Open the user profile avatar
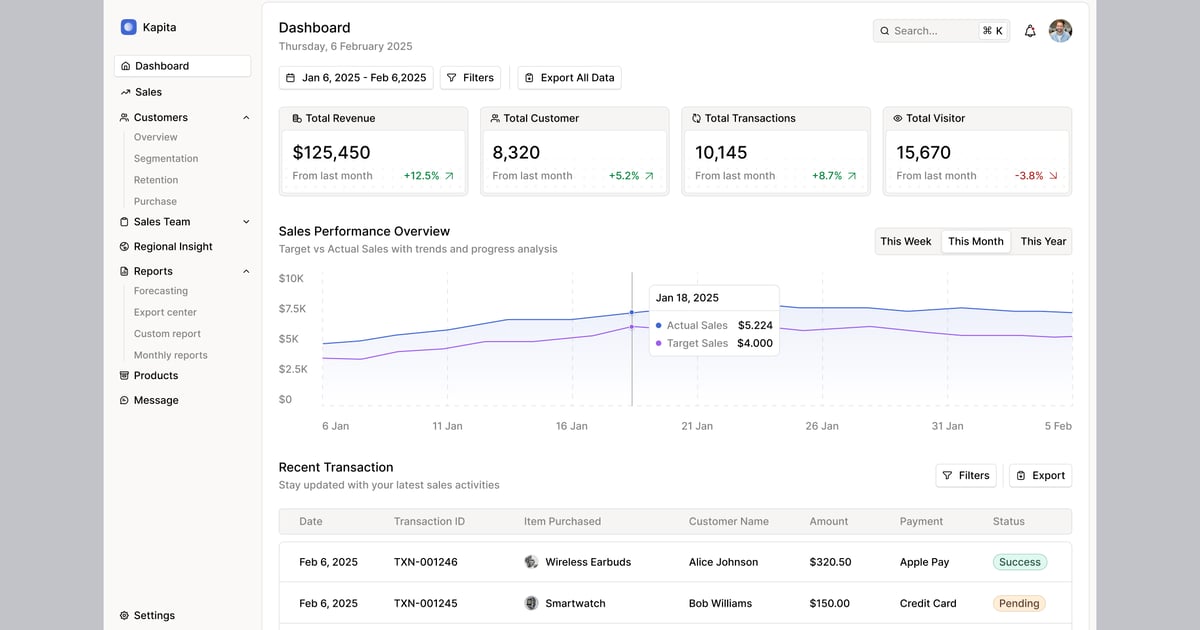The image size is (1200, 630). pos(1060,31)
